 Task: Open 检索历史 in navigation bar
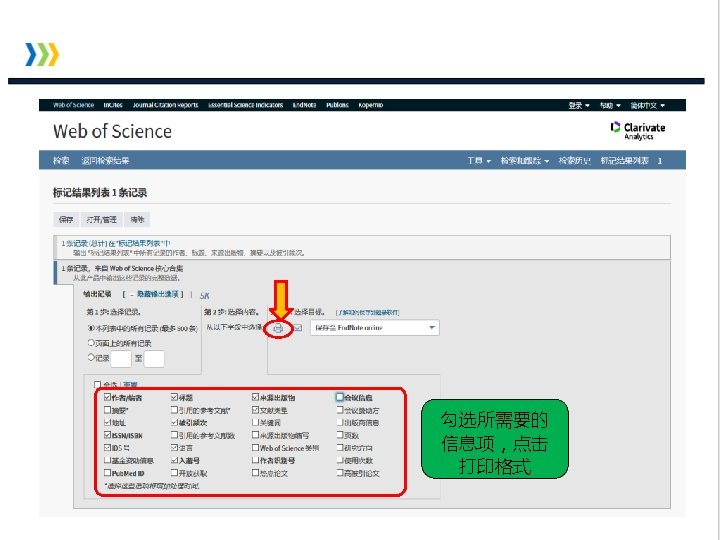click(574, 161)
